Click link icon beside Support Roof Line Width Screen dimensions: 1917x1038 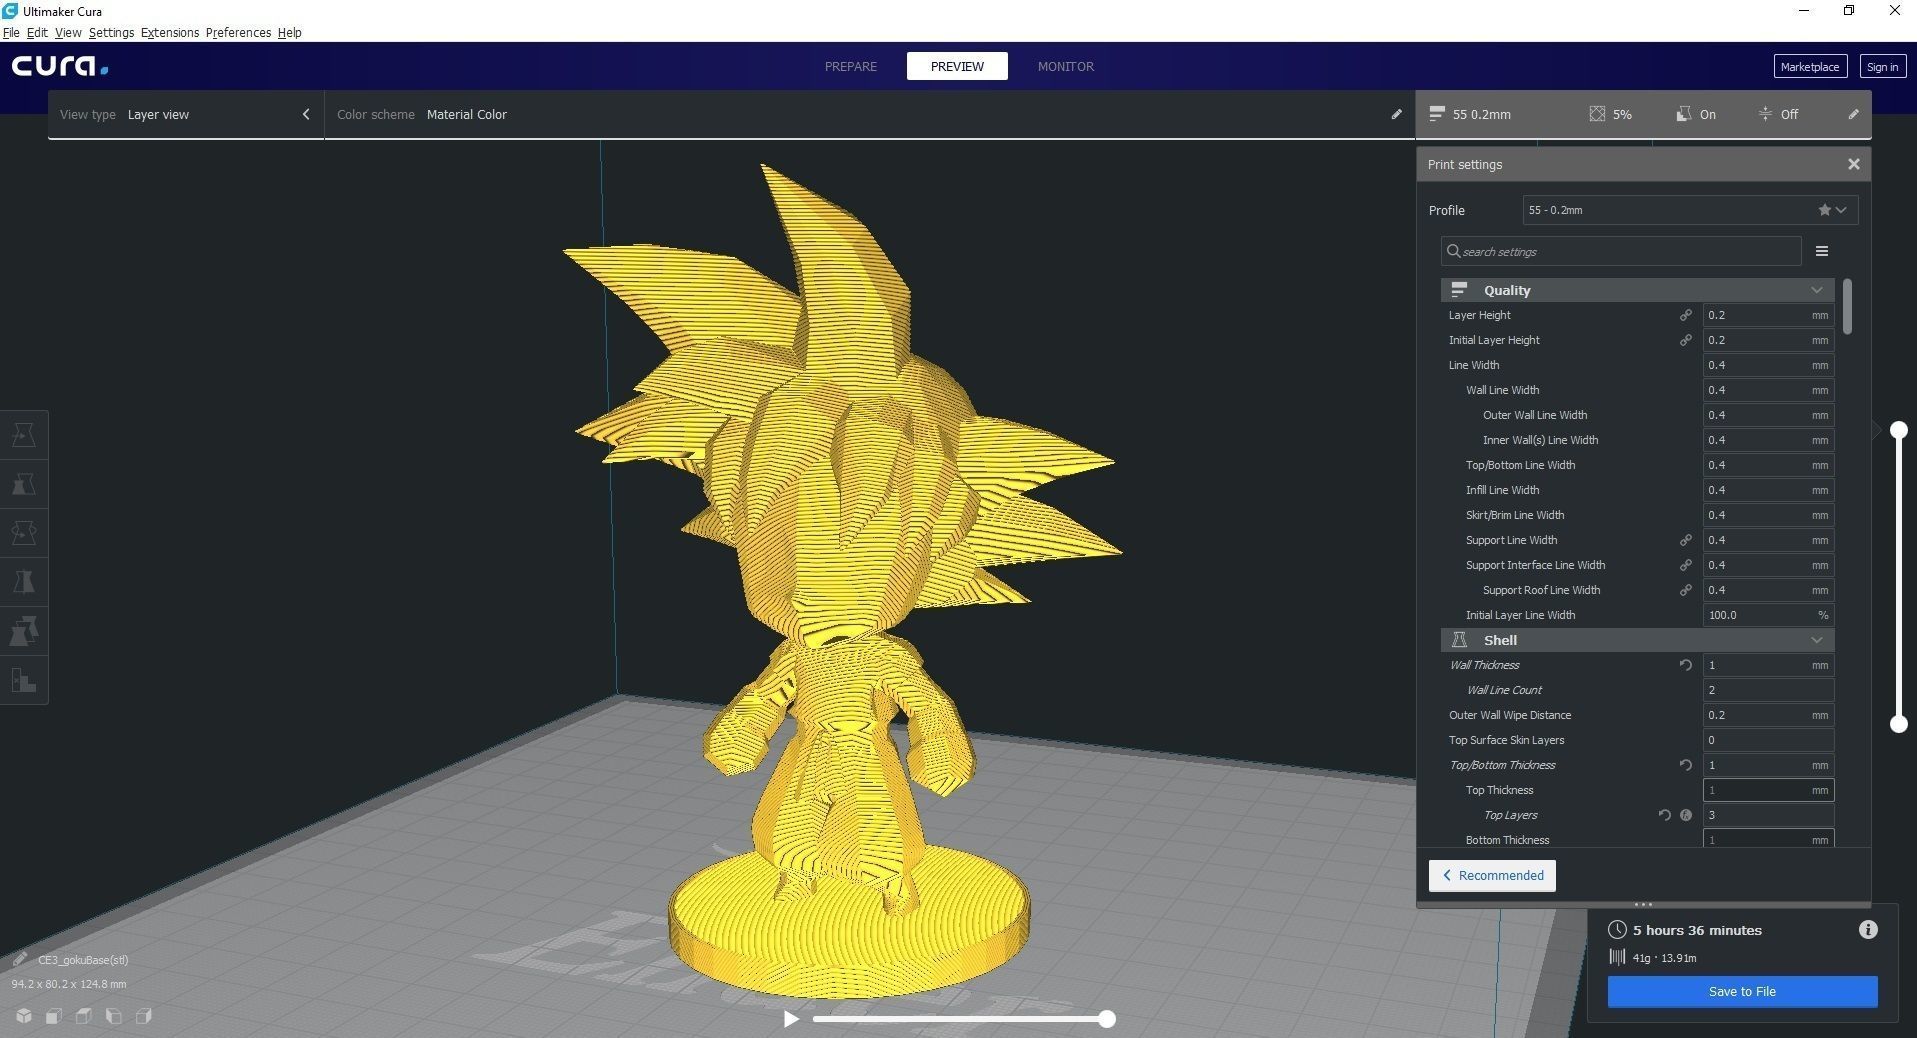1685,590
